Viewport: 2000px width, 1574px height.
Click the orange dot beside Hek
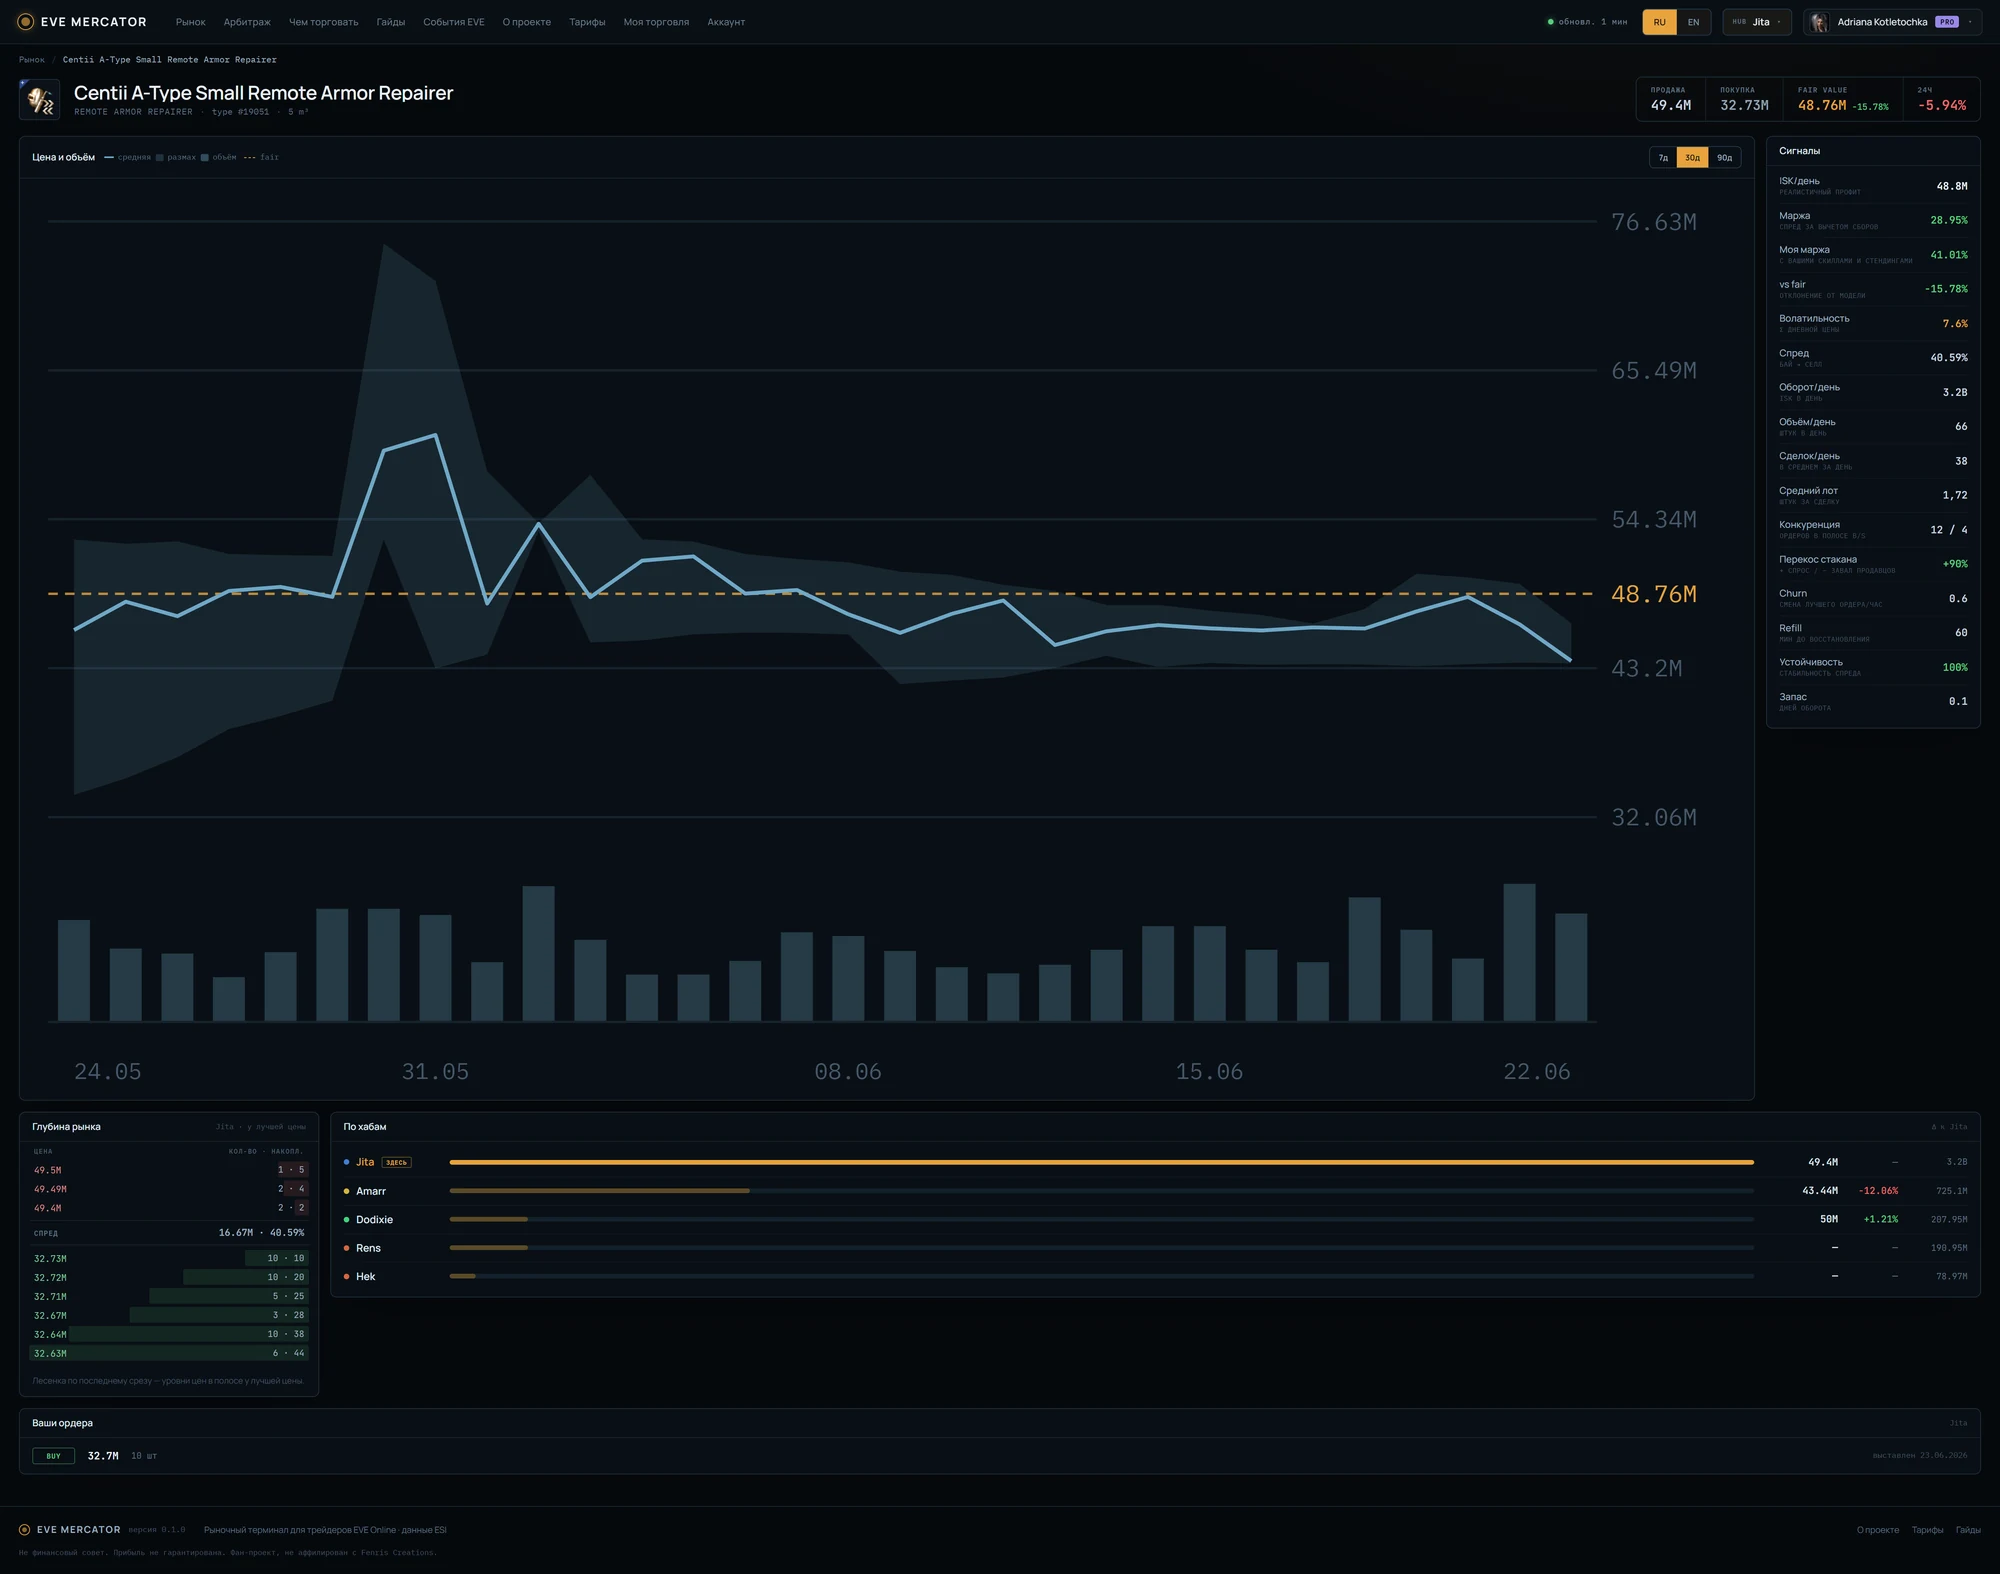coord(346,1277)
